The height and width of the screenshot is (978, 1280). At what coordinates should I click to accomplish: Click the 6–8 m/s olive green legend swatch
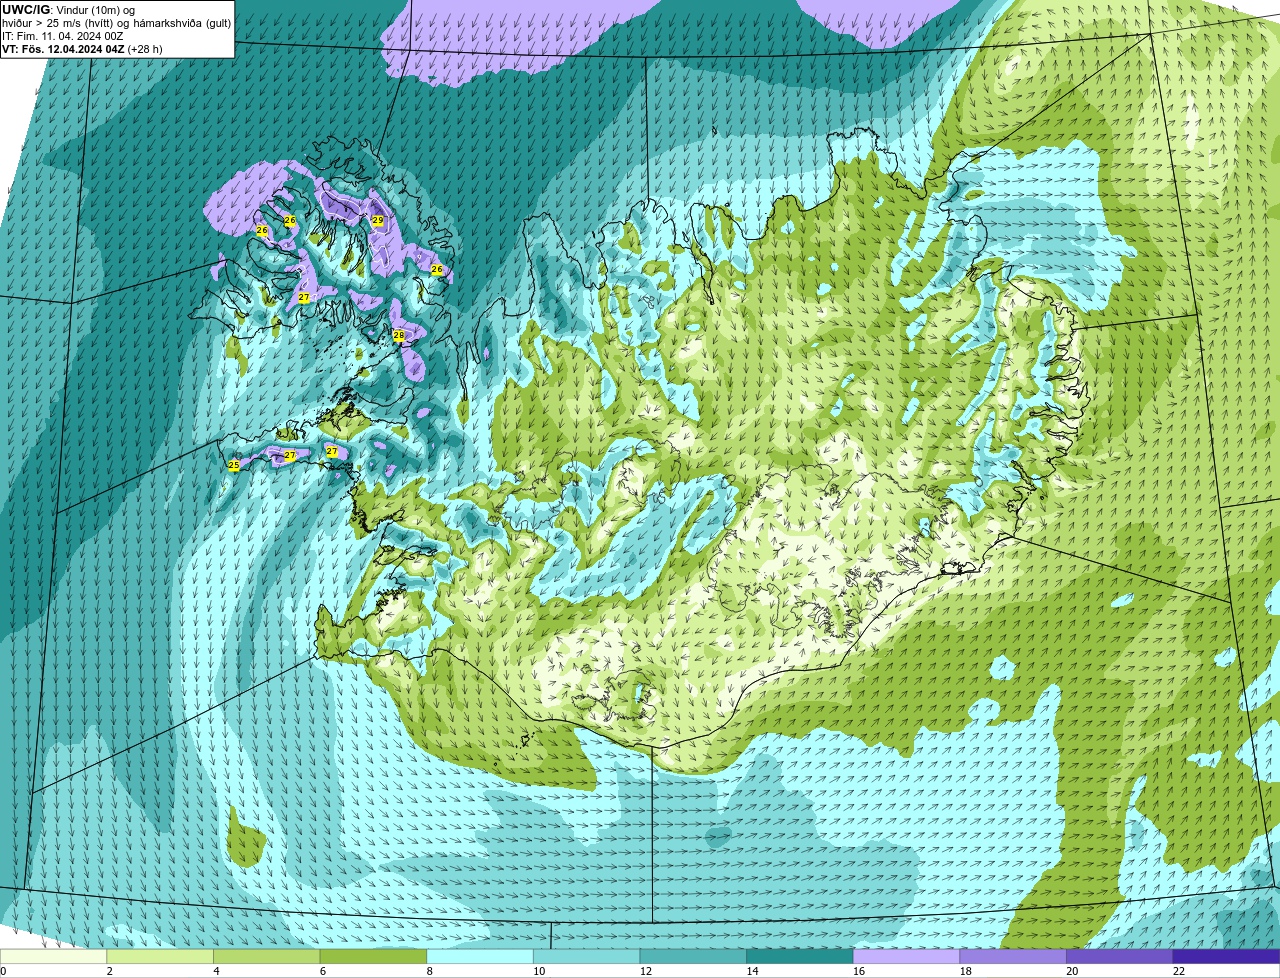(373, 957)
